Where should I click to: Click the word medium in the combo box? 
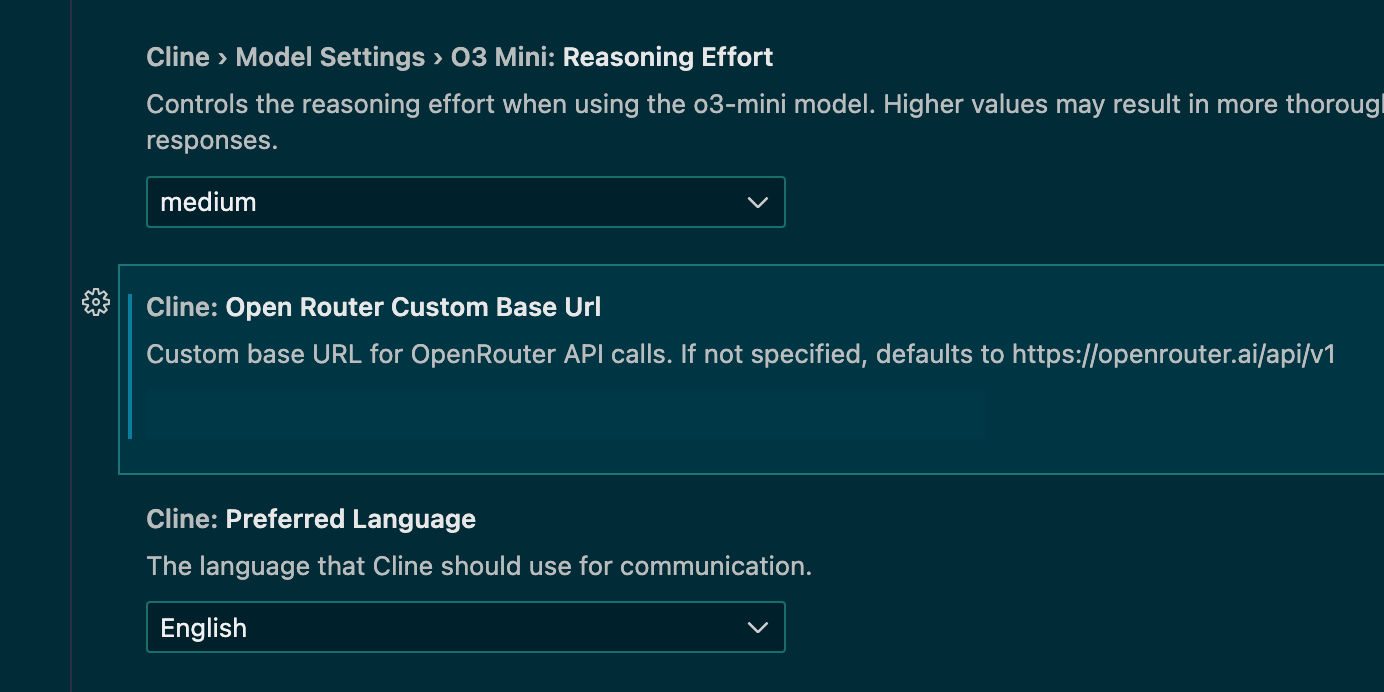[x=208, y=202]
